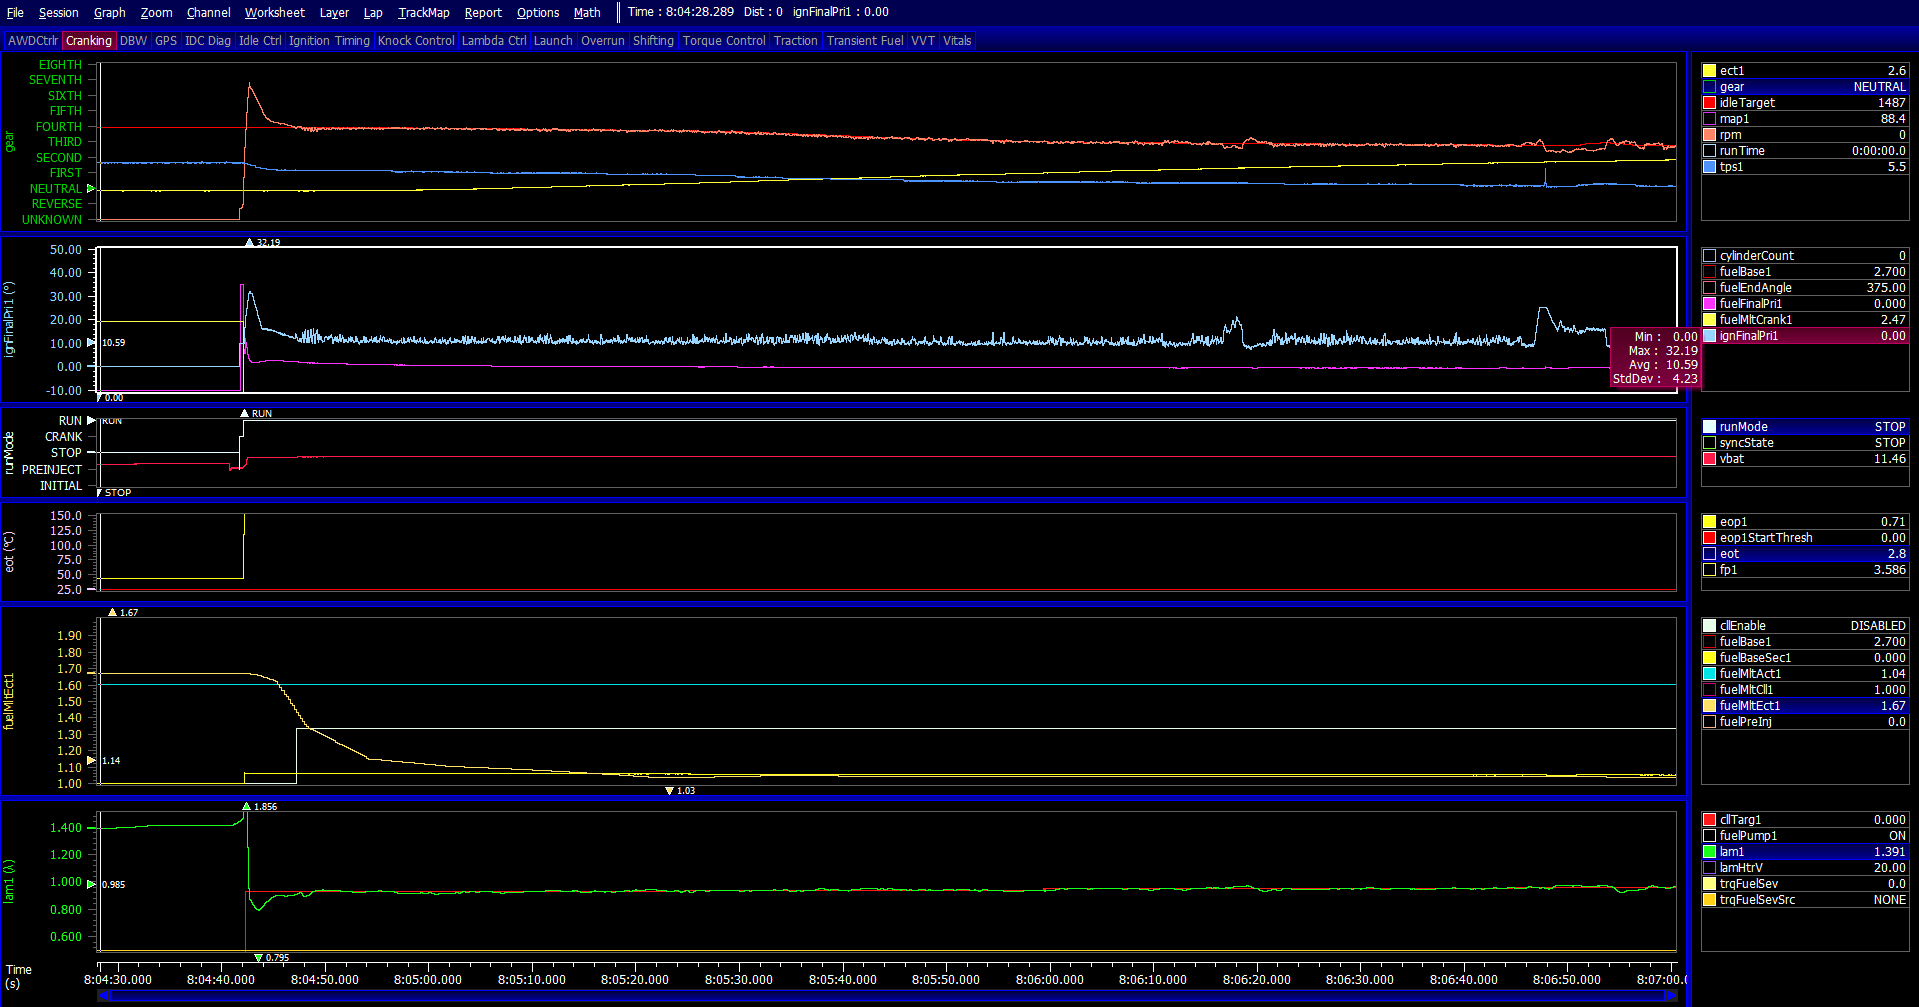Click the fuelMltCrank1 yellow swatch
Viewport: 1919px width, 1007px height.
click(x=1710, y=320)
